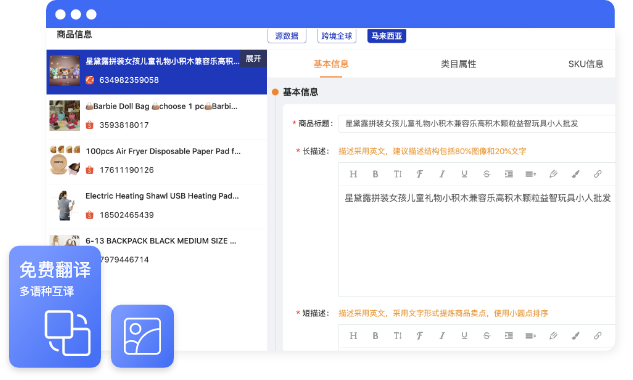Open the line spacing dropdown in long description toolbar
The width and height of the screenshot is (633, 380).
tap(530, 174)
